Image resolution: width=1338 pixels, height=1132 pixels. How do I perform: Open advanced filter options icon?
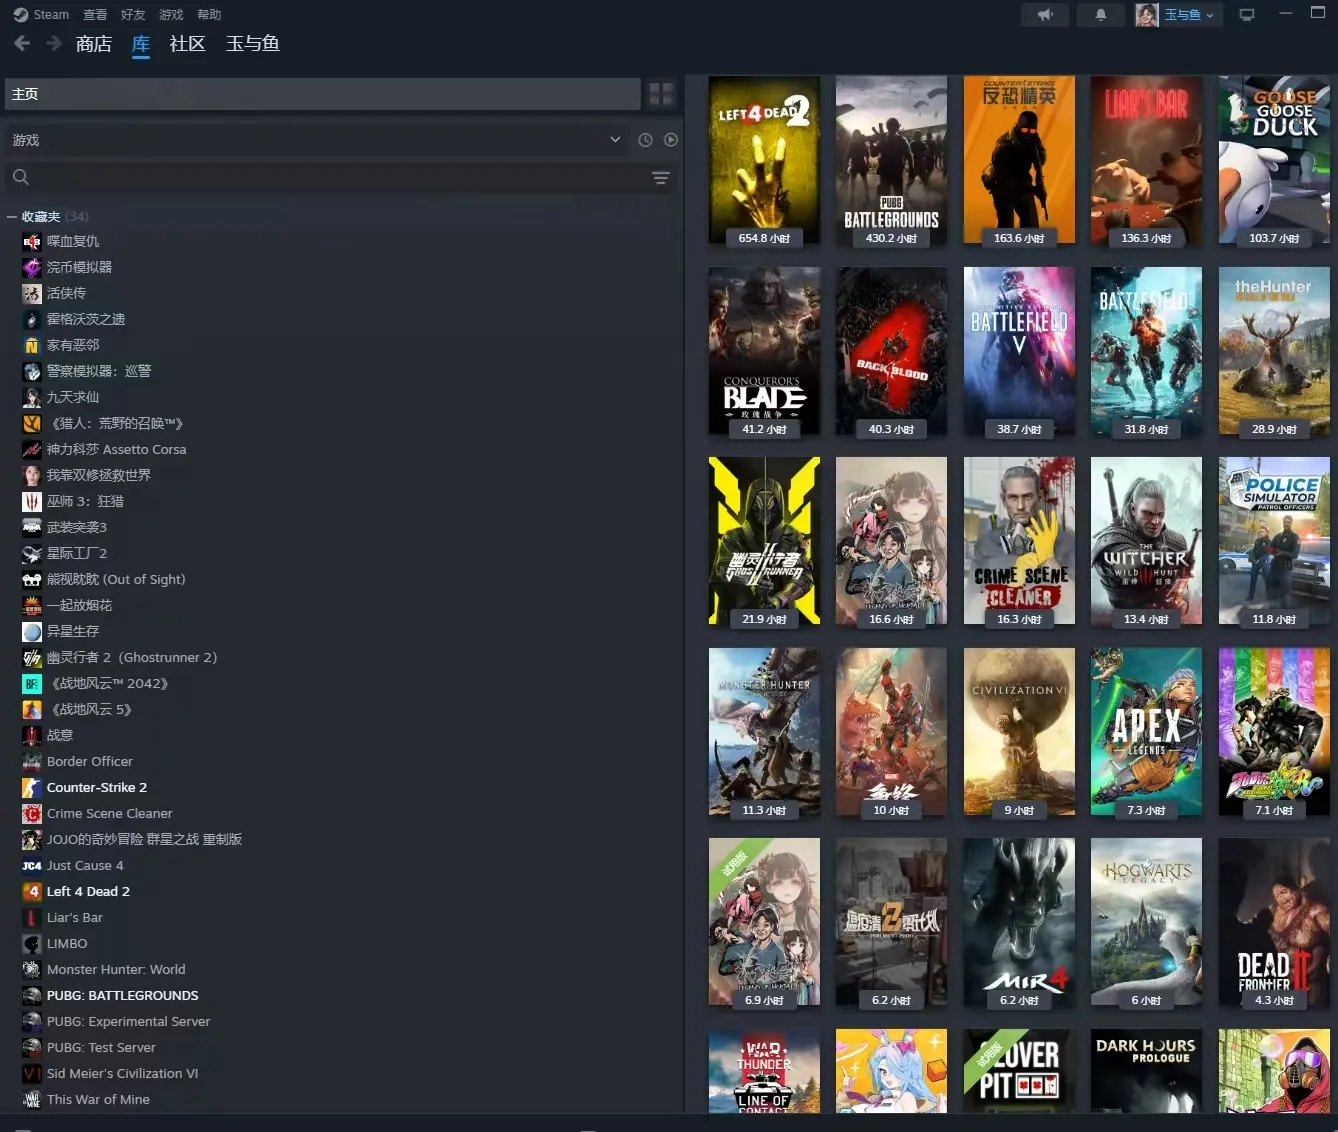coord(661,177)
